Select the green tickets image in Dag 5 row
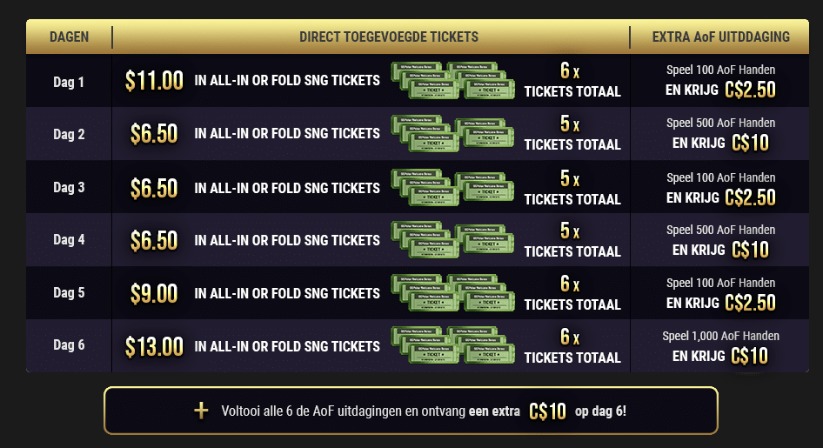The image size is (823, 448). pos(450,293)
